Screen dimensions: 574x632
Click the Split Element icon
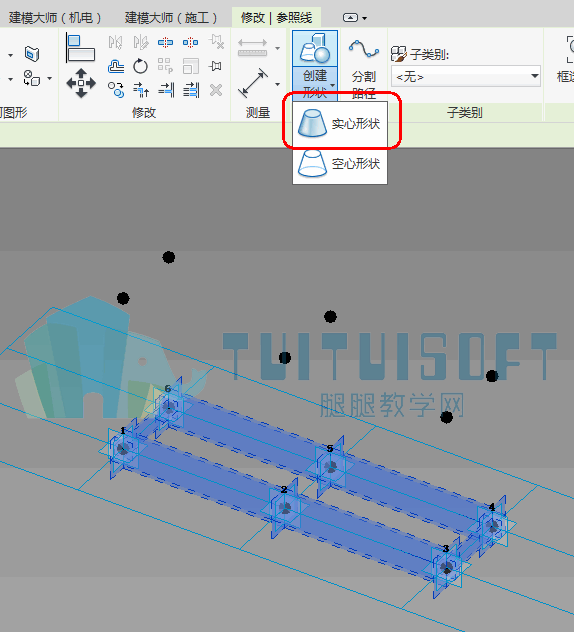point(165,42)
